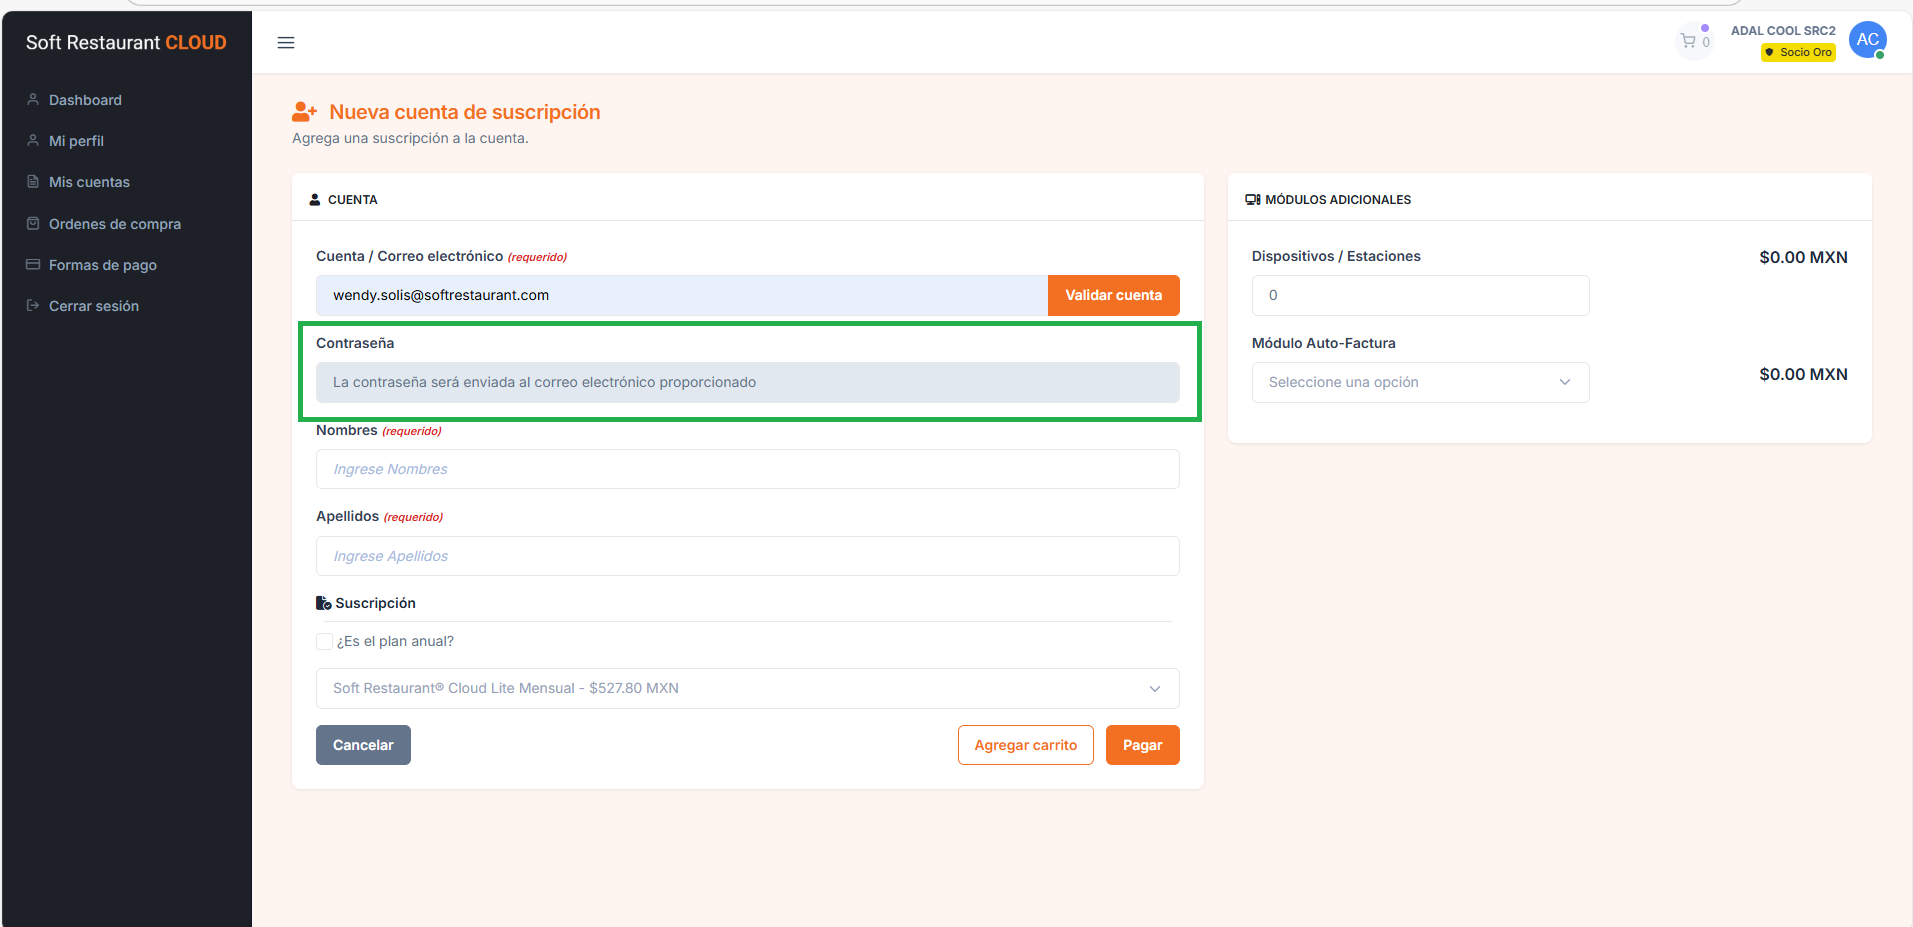Click the Dashboard sidebar icon
The width and height of the screenshot is (1913, 927).
click(x=33, y=100)
